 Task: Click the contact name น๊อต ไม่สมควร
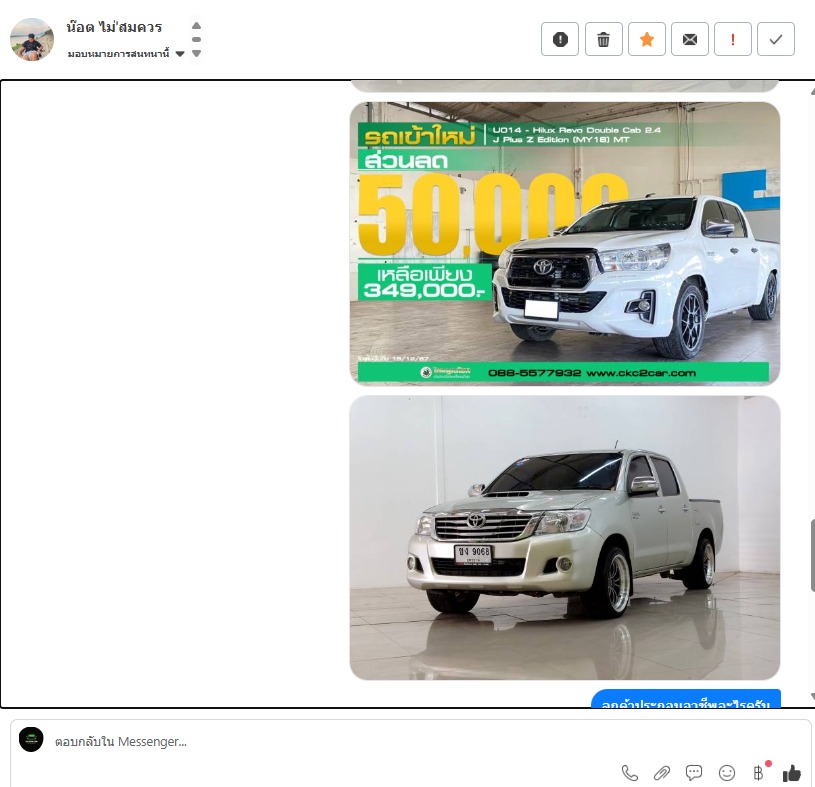tap(114, 27)
